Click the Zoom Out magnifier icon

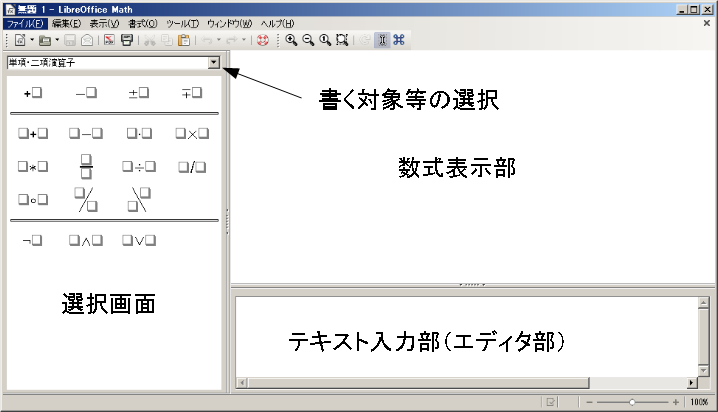[308, 40]
